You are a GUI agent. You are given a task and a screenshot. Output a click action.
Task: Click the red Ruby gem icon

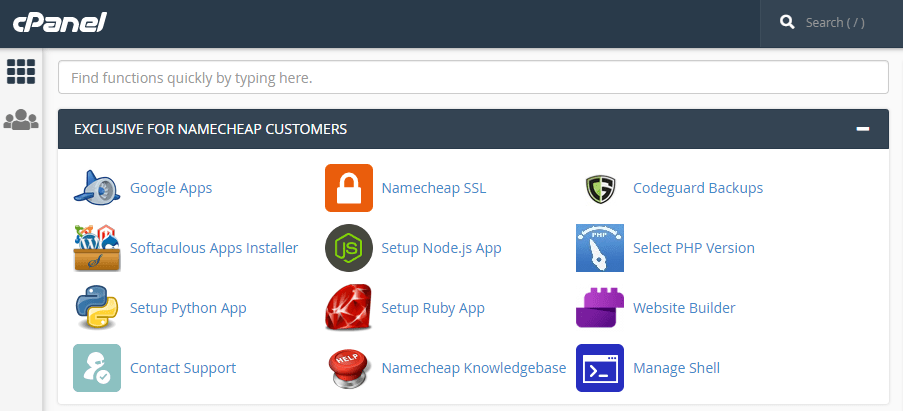coord(348,307)
